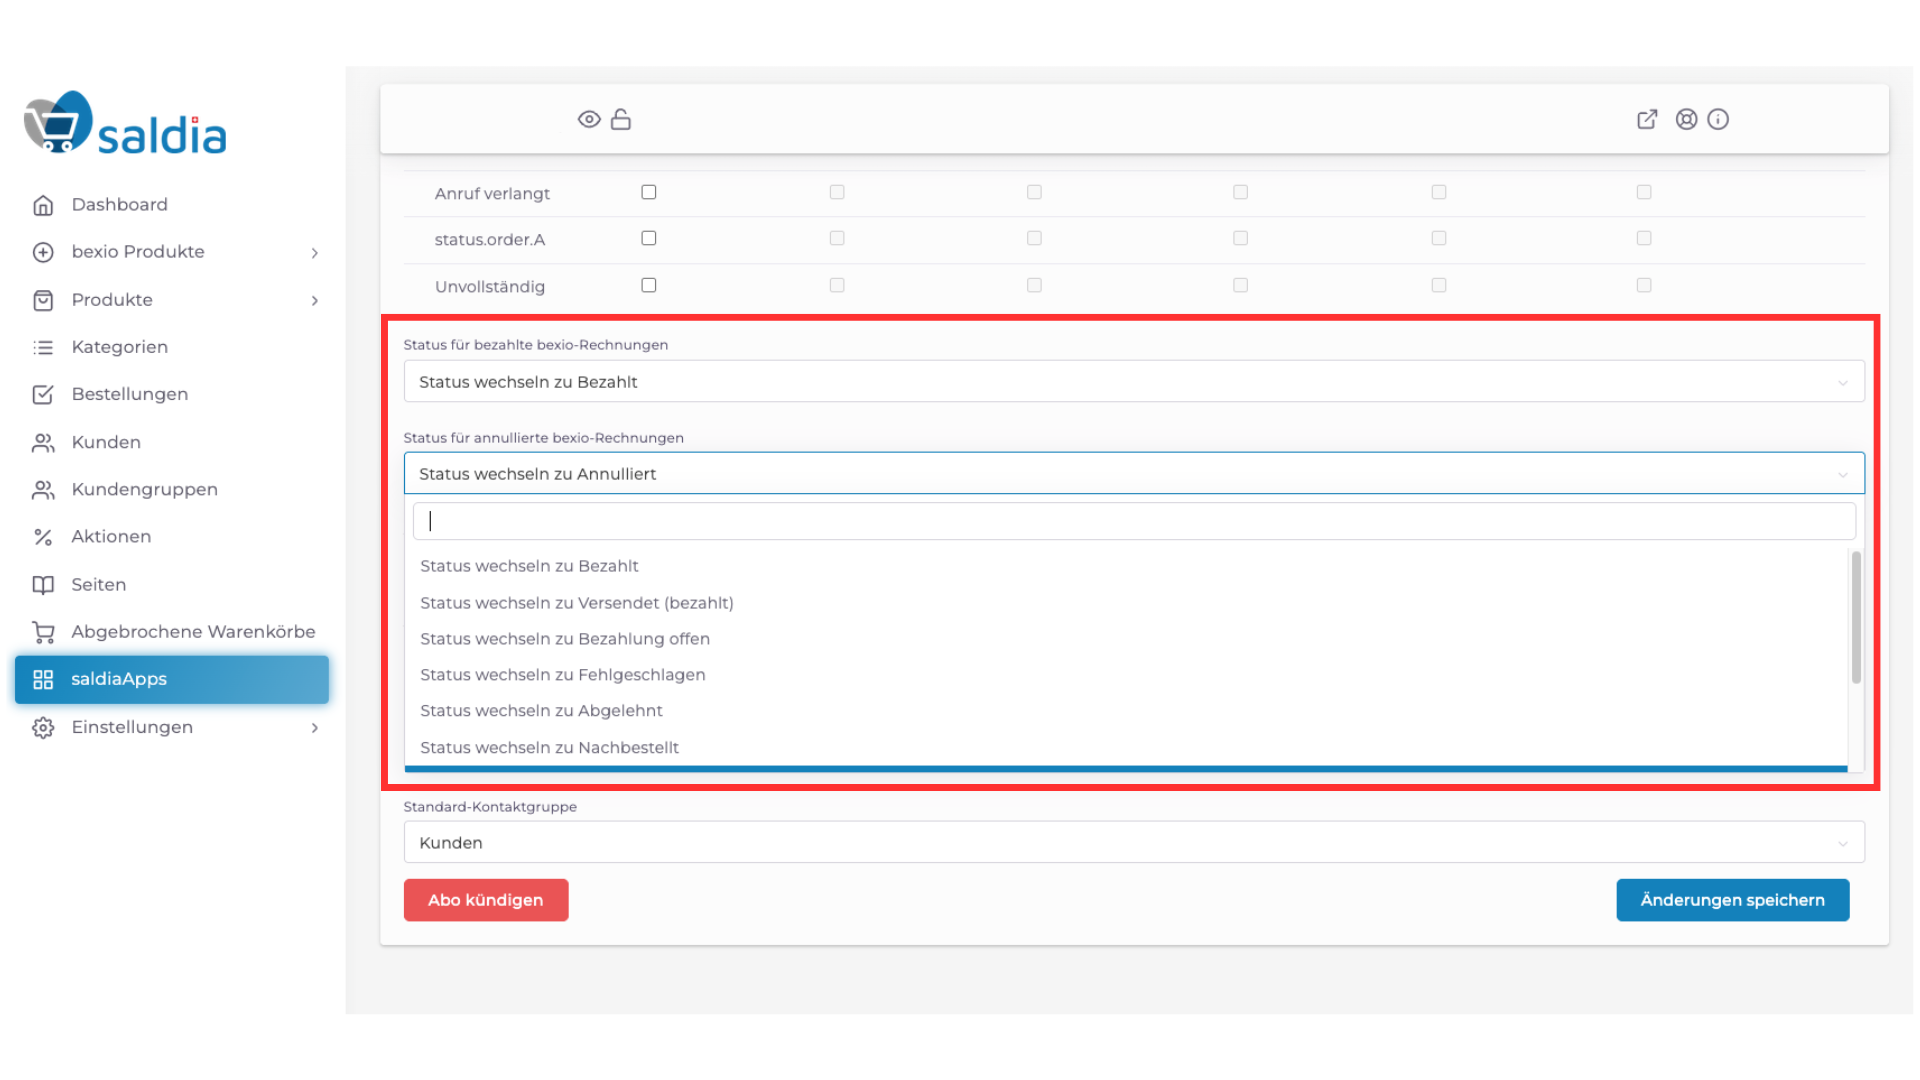Click the lifebuoy support icon
The height and width of the screenshot is (1080, 1920).
point(1686,119)
